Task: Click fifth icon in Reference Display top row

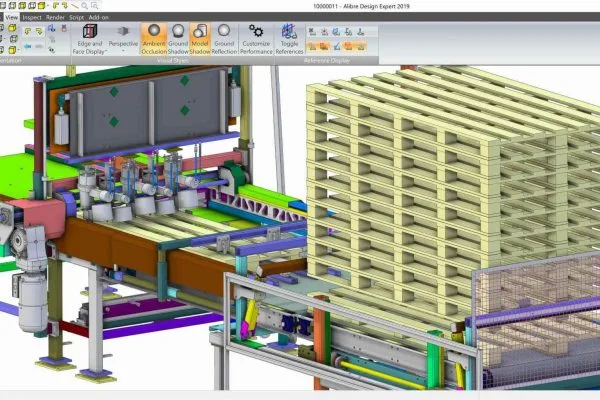Action: (x=360, y=32)
